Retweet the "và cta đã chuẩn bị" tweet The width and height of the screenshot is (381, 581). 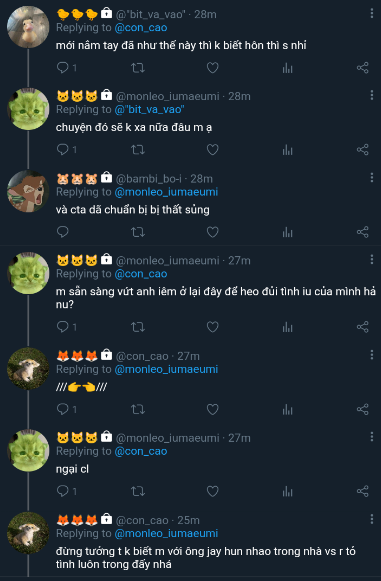click(138, 232)
